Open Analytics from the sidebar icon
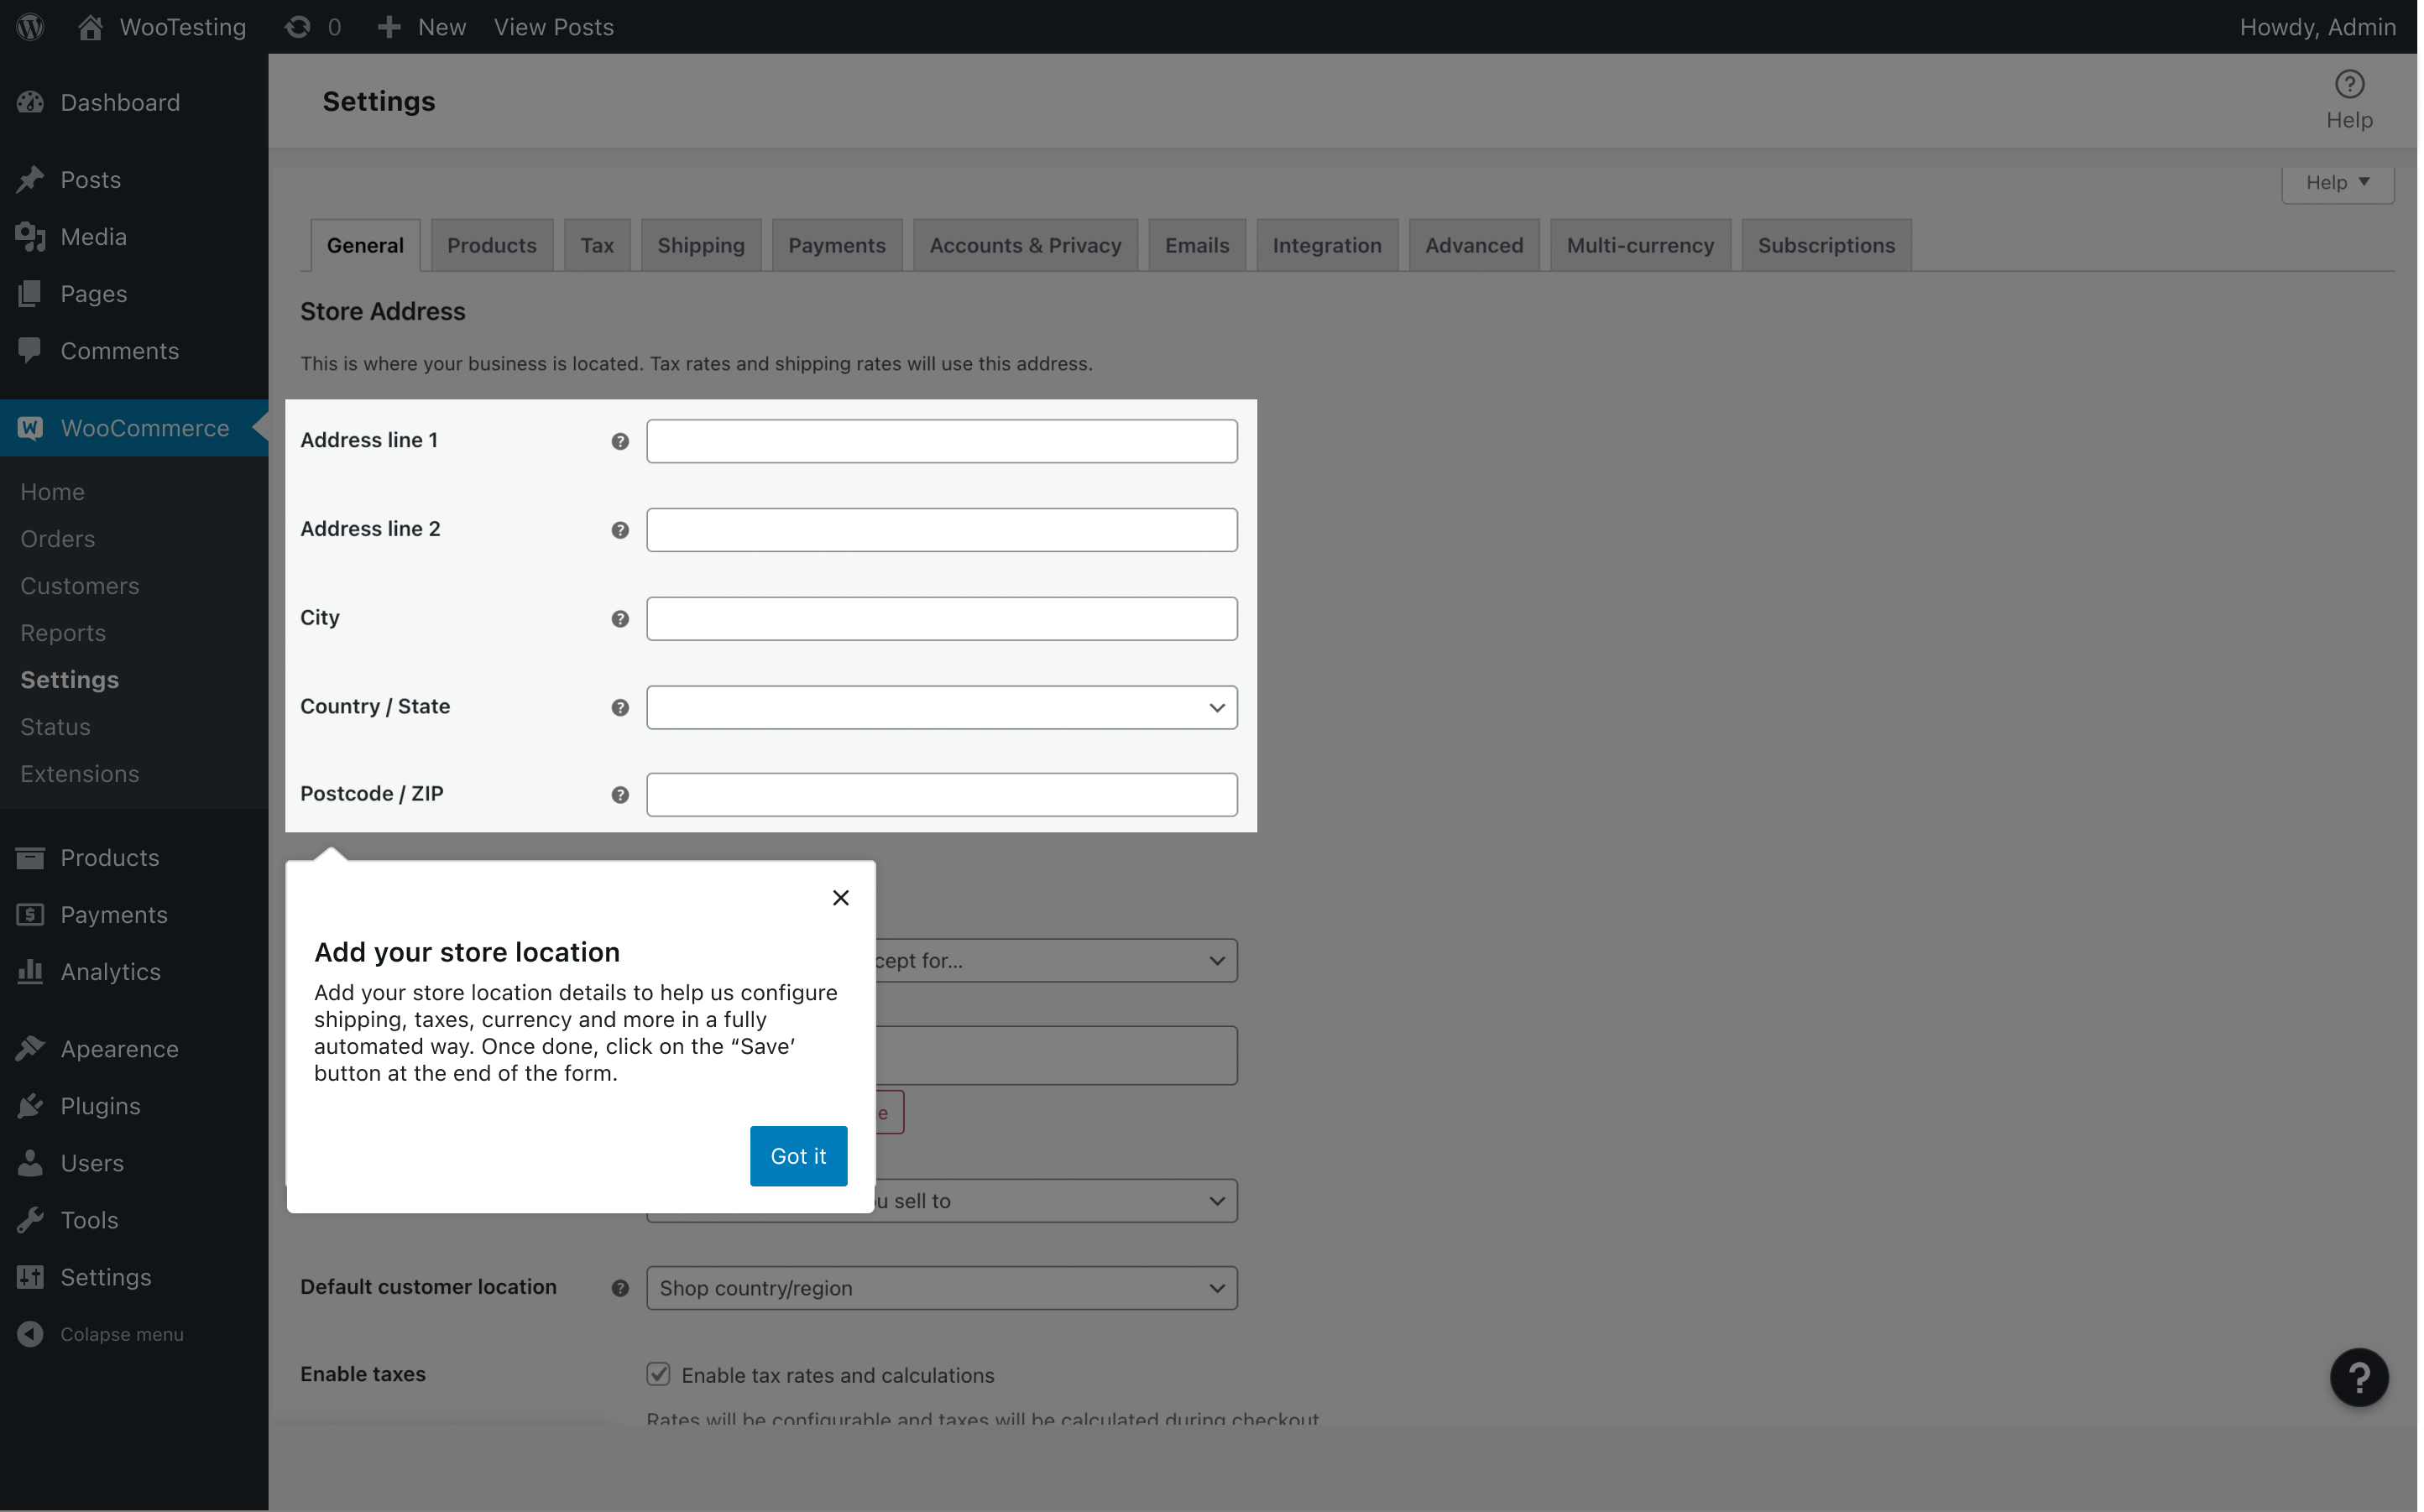The height and width of the screenshot is (1512, 2424). pos(29,971)
